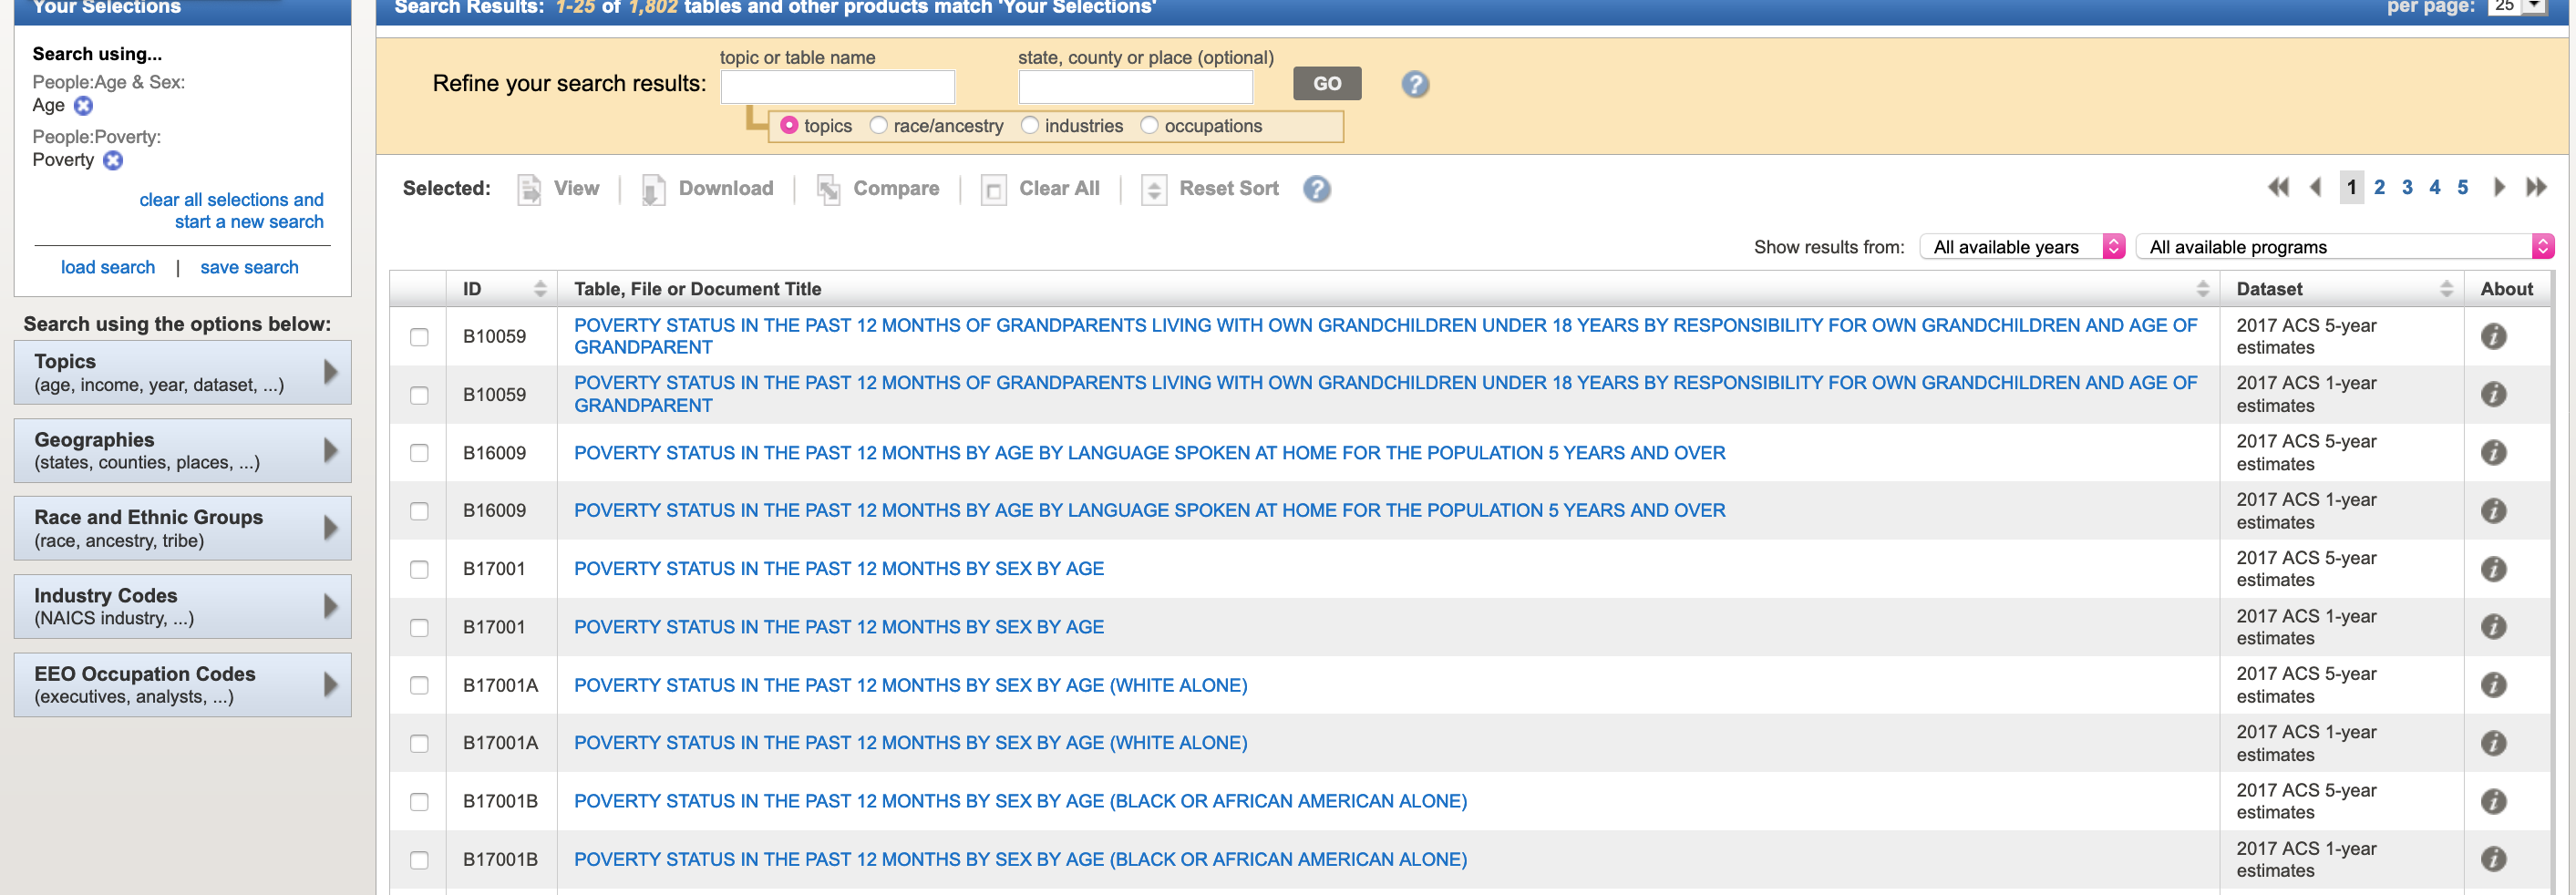
Task: Click the help icon beside GO button
Action: coord(1414,84)
